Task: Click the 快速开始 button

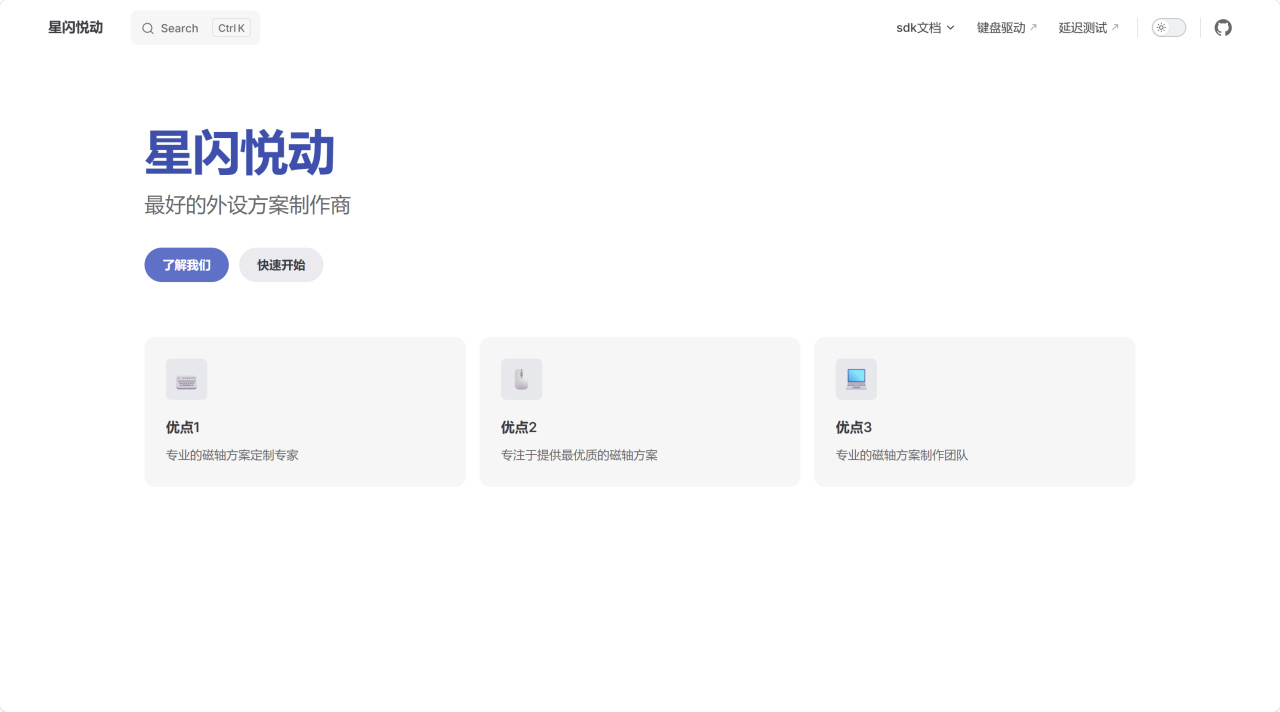Action: click(281, 265)
